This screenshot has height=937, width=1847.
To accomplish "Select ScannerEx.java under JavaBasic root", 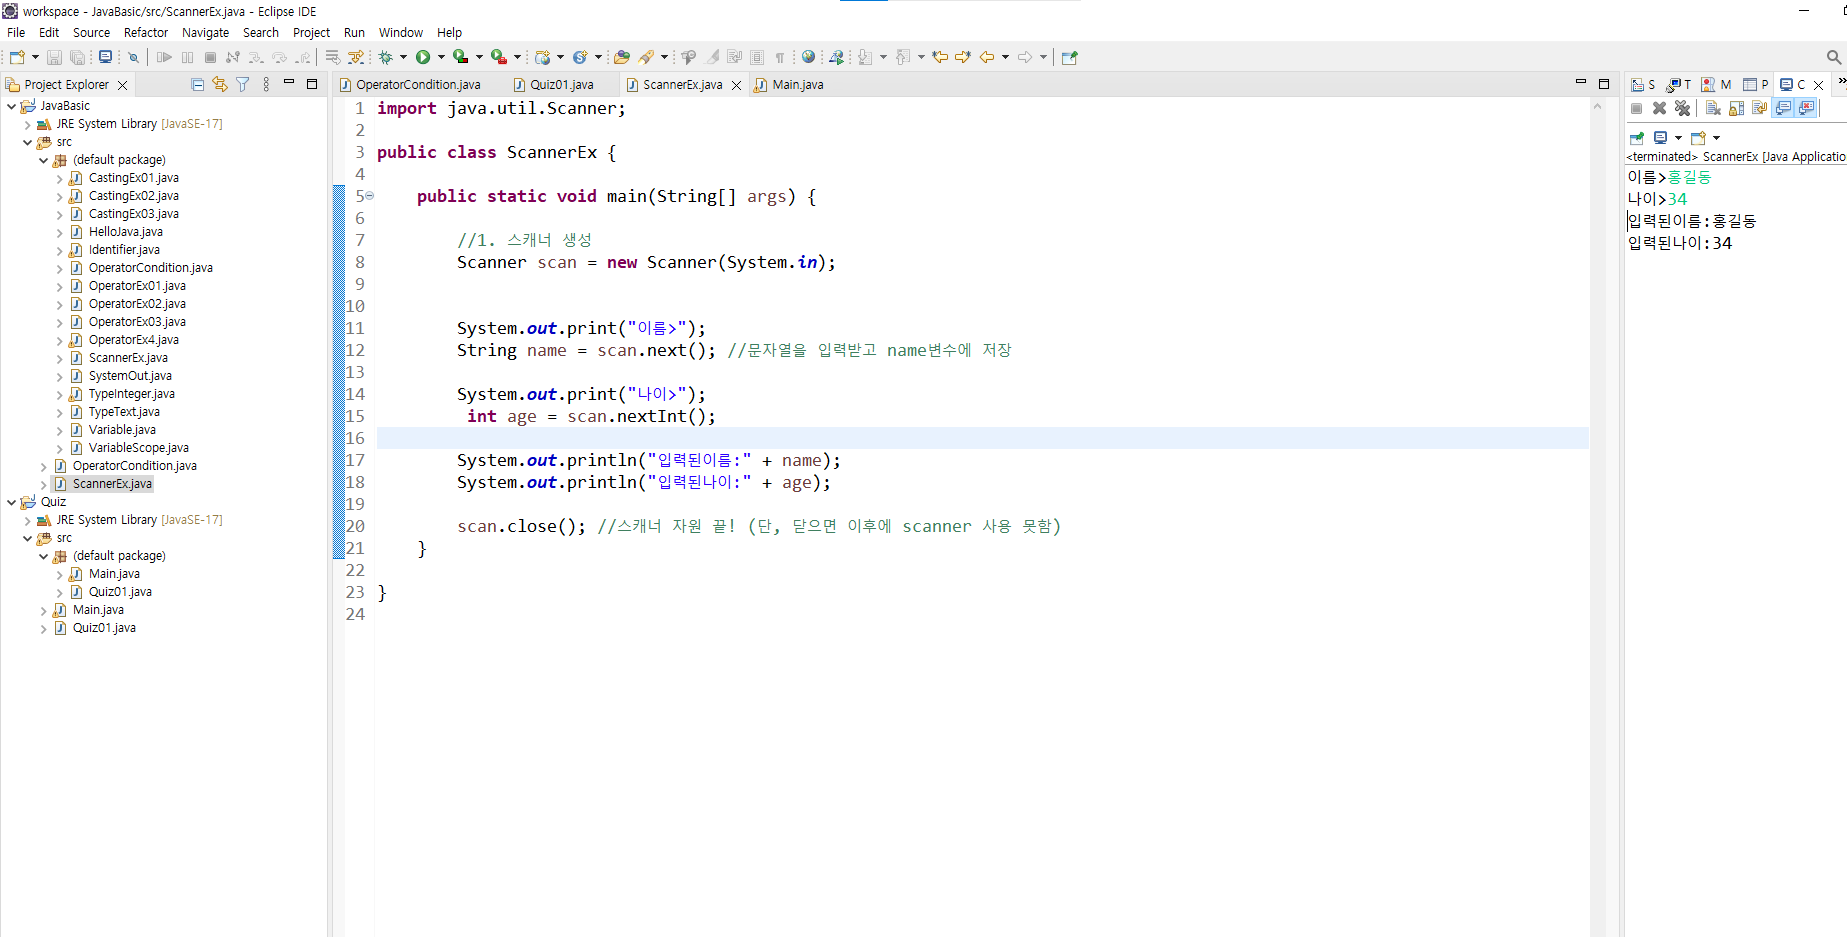I will pos(112,484).
